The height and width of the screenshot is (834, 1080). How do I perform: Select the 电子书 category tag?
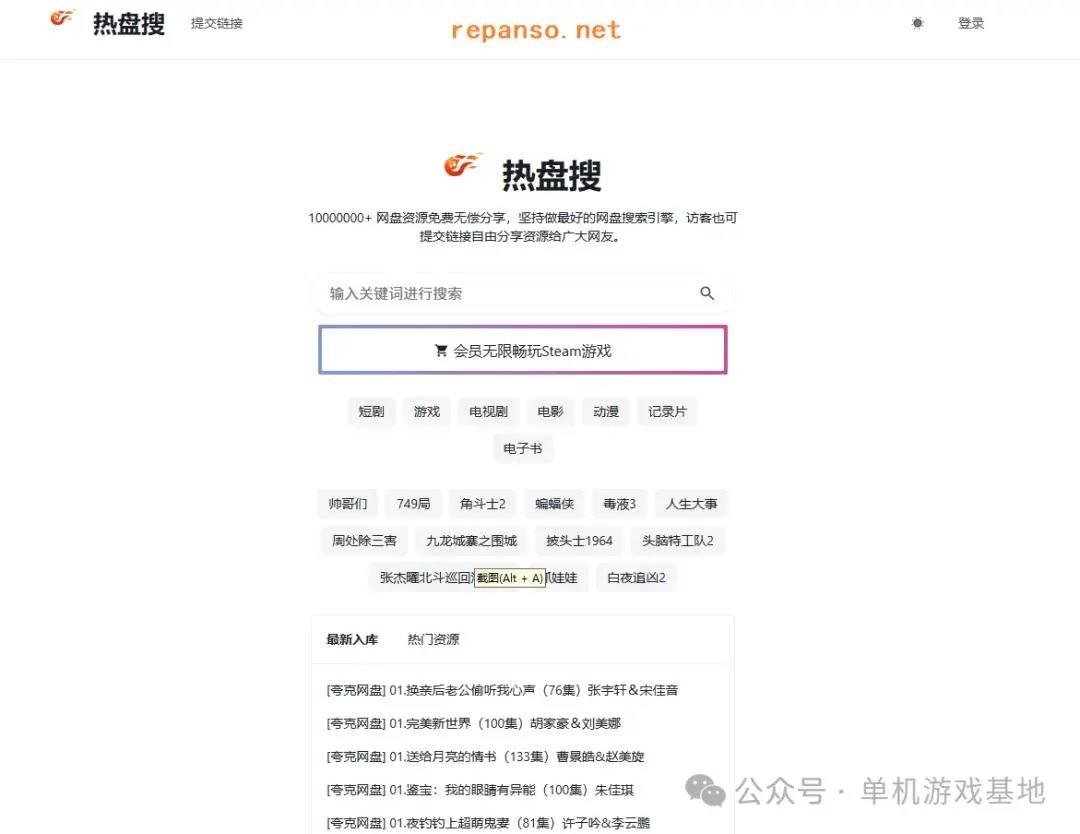click(523, 449)
